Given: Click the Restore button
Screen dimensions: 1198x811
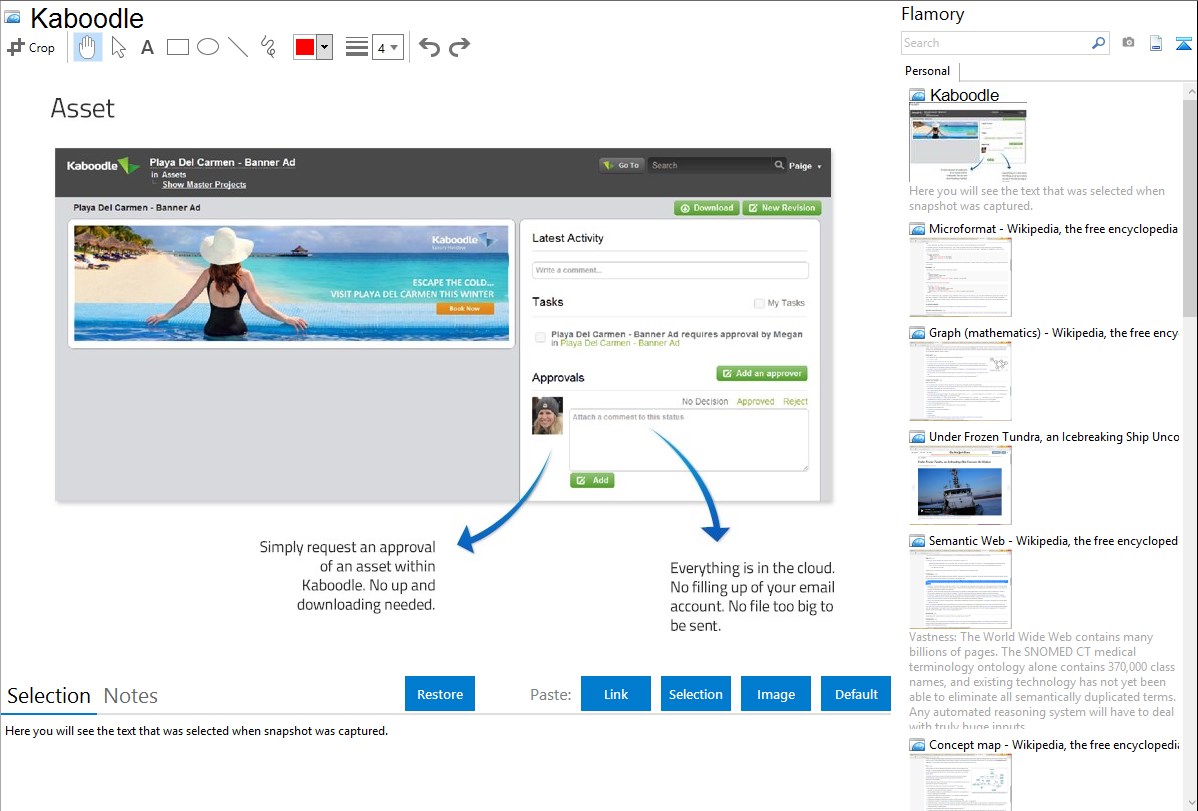Looking at the screenshot, I should point(440,694).
